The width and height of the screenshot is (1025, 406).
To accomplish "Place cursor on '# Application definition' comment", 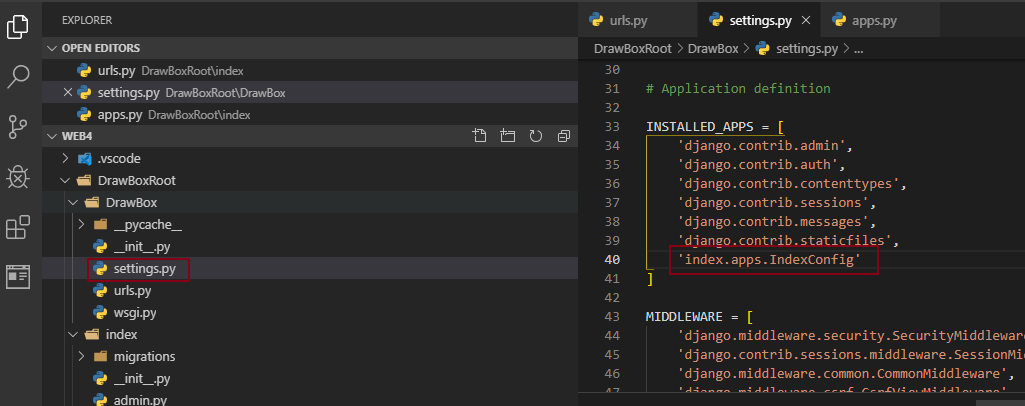I will (x=738, y=88).
